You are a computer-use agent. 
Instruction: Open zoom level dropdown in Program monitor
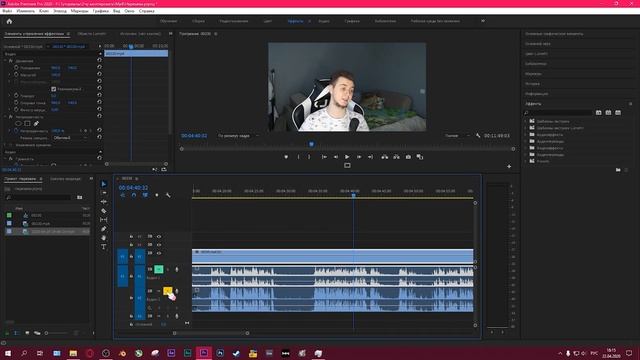238,136
